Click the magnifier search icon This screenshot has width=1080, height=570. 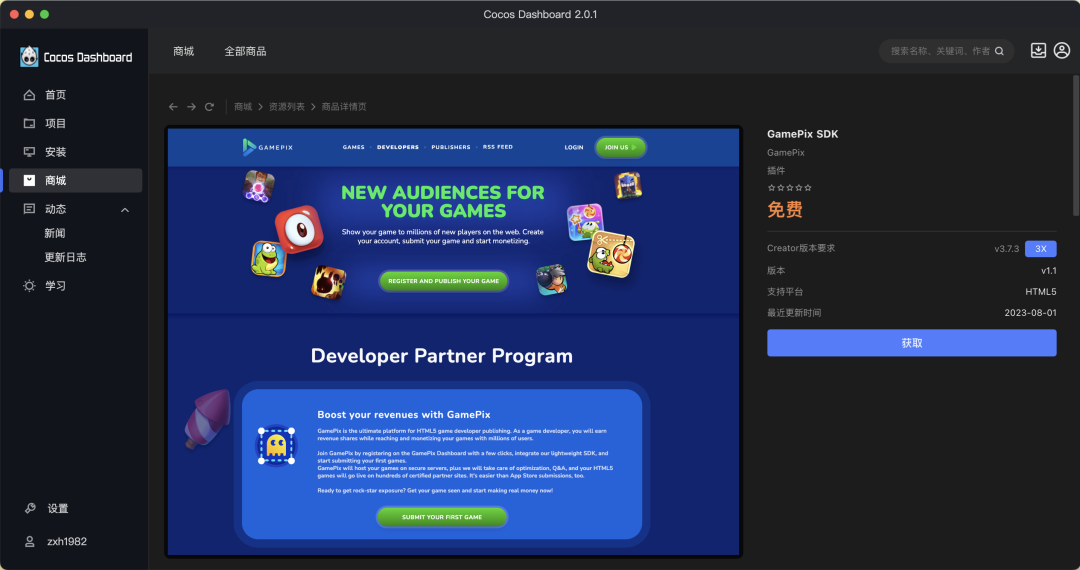tap(999, 51)
